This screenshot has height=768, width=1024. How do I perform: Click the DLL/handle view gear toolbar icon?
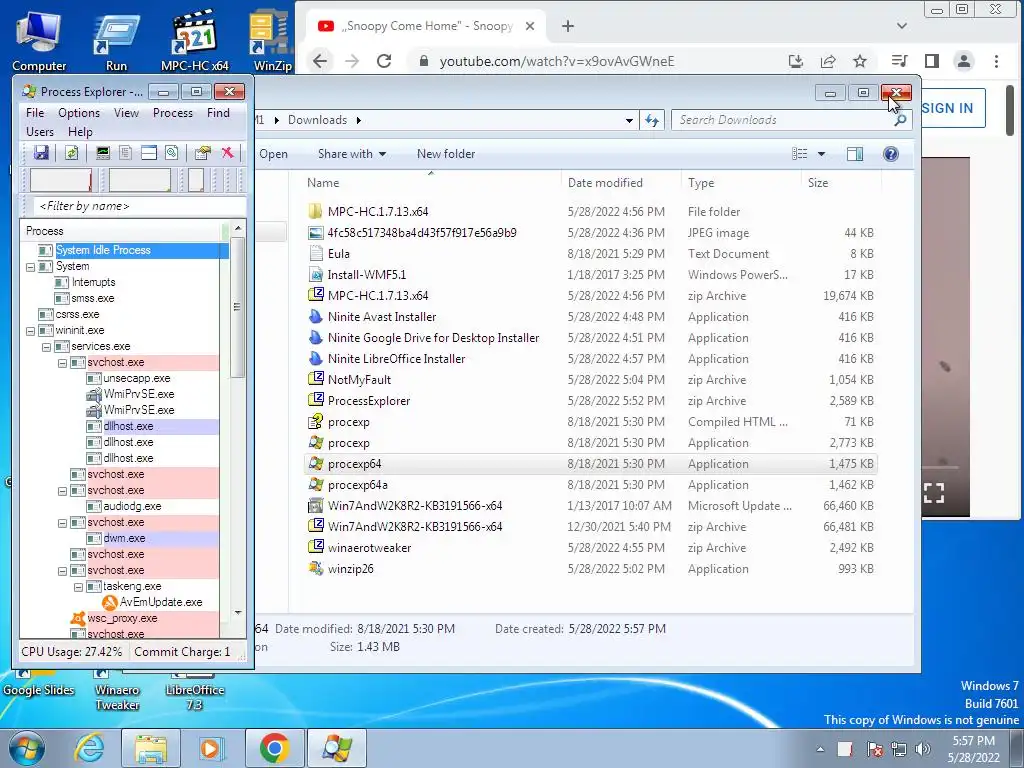coord(172,153)
